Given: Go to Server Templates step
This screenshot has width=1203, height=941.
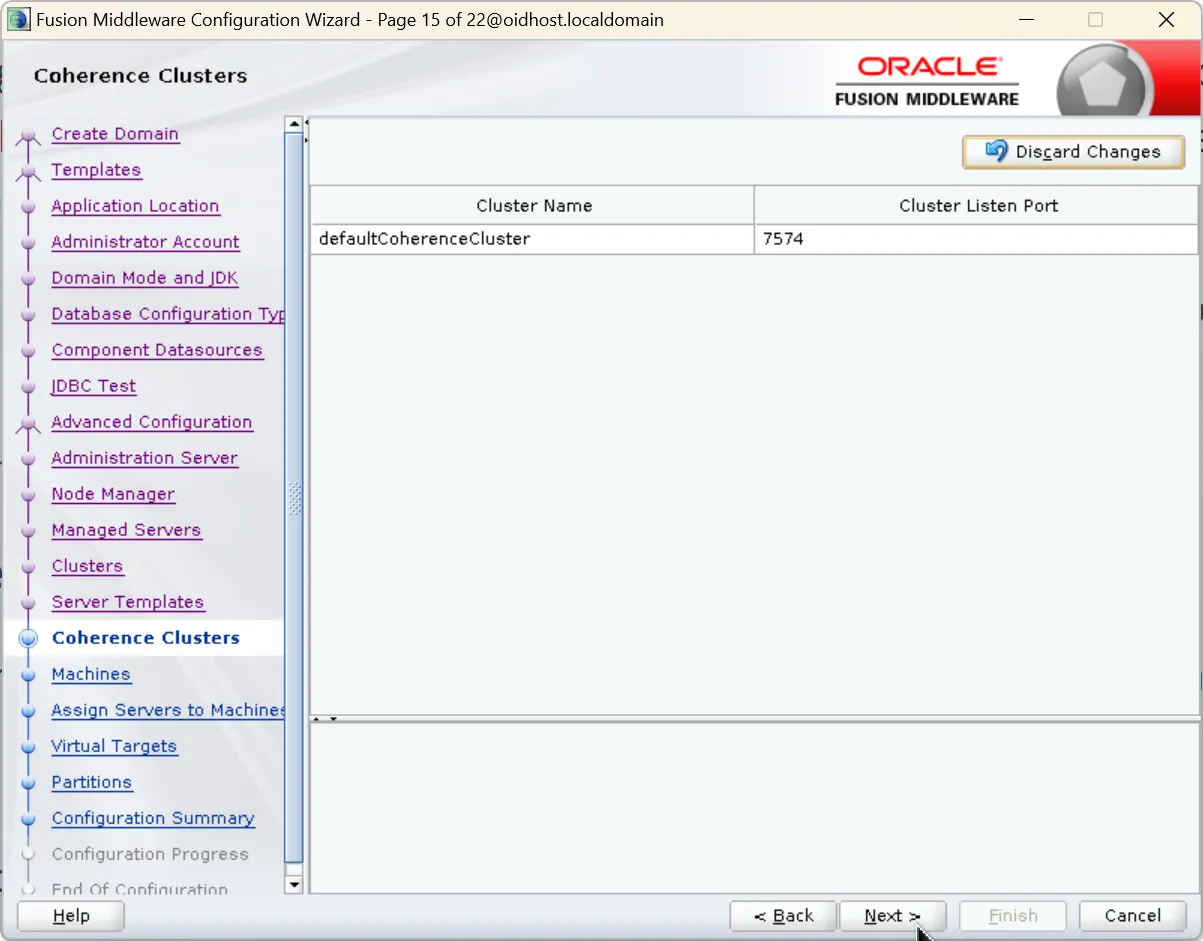Looking at the screenshot, I should point(128,602).
